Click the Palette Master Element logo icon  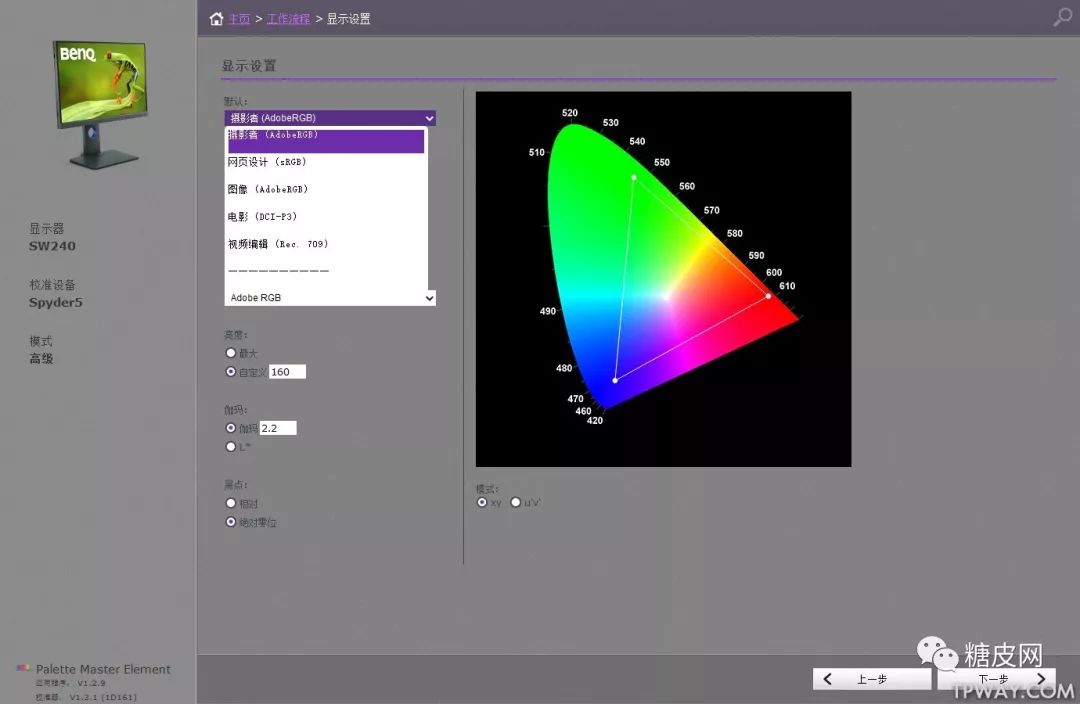pyautogui.click(x=23, y=667)
